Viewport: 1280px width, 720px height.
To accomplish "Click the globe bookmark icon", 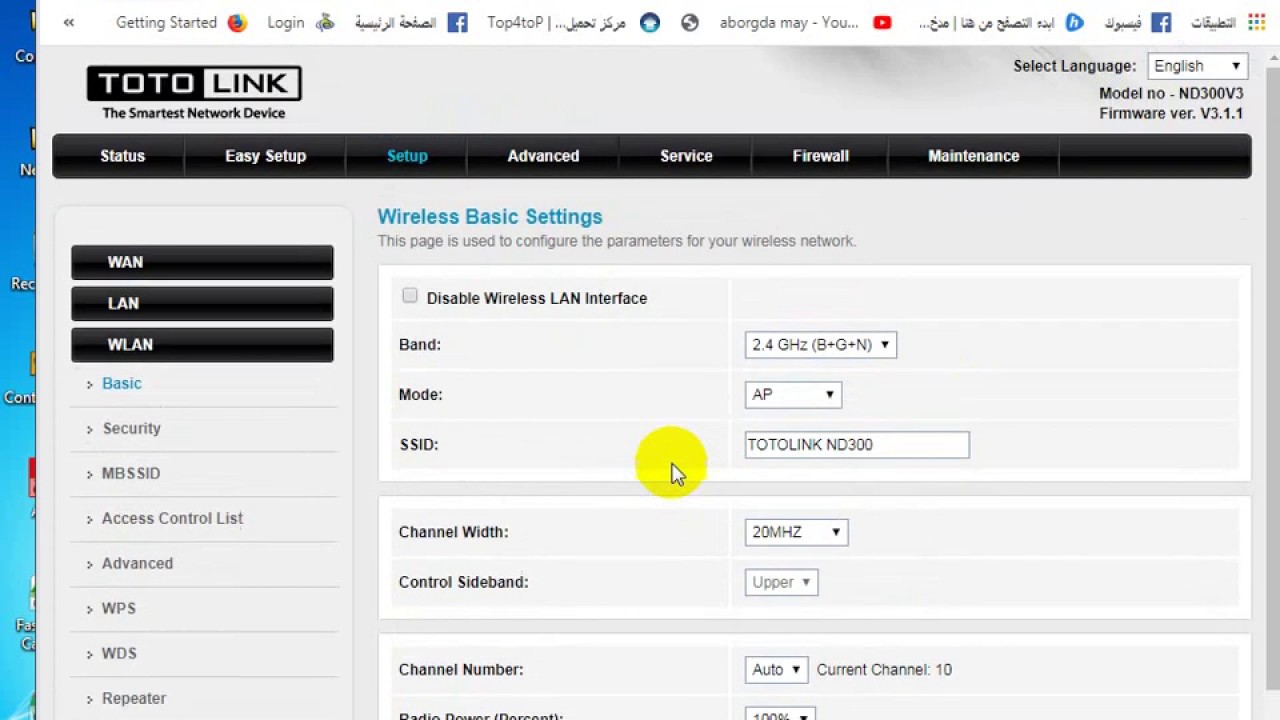I will [690, 22].
